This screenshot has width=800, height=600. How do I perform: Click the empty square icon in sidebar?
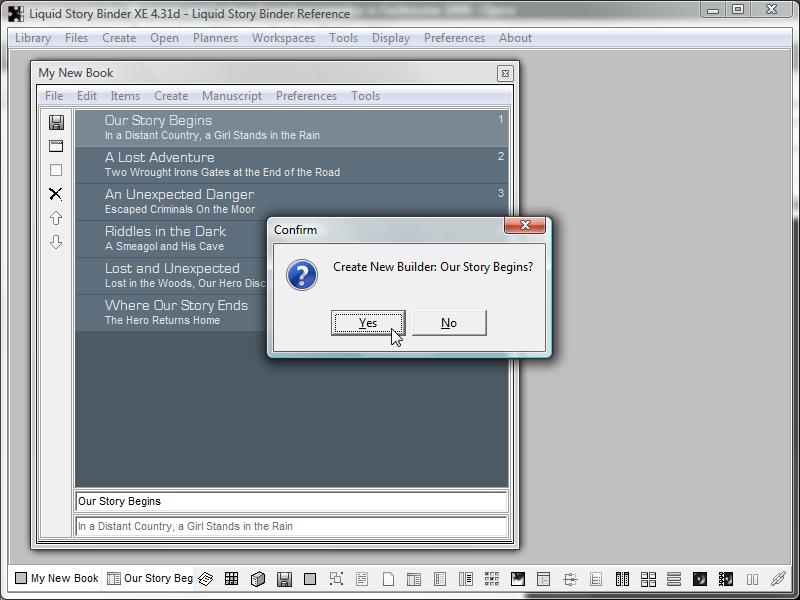pyautogui.click(x=56, y=170)
